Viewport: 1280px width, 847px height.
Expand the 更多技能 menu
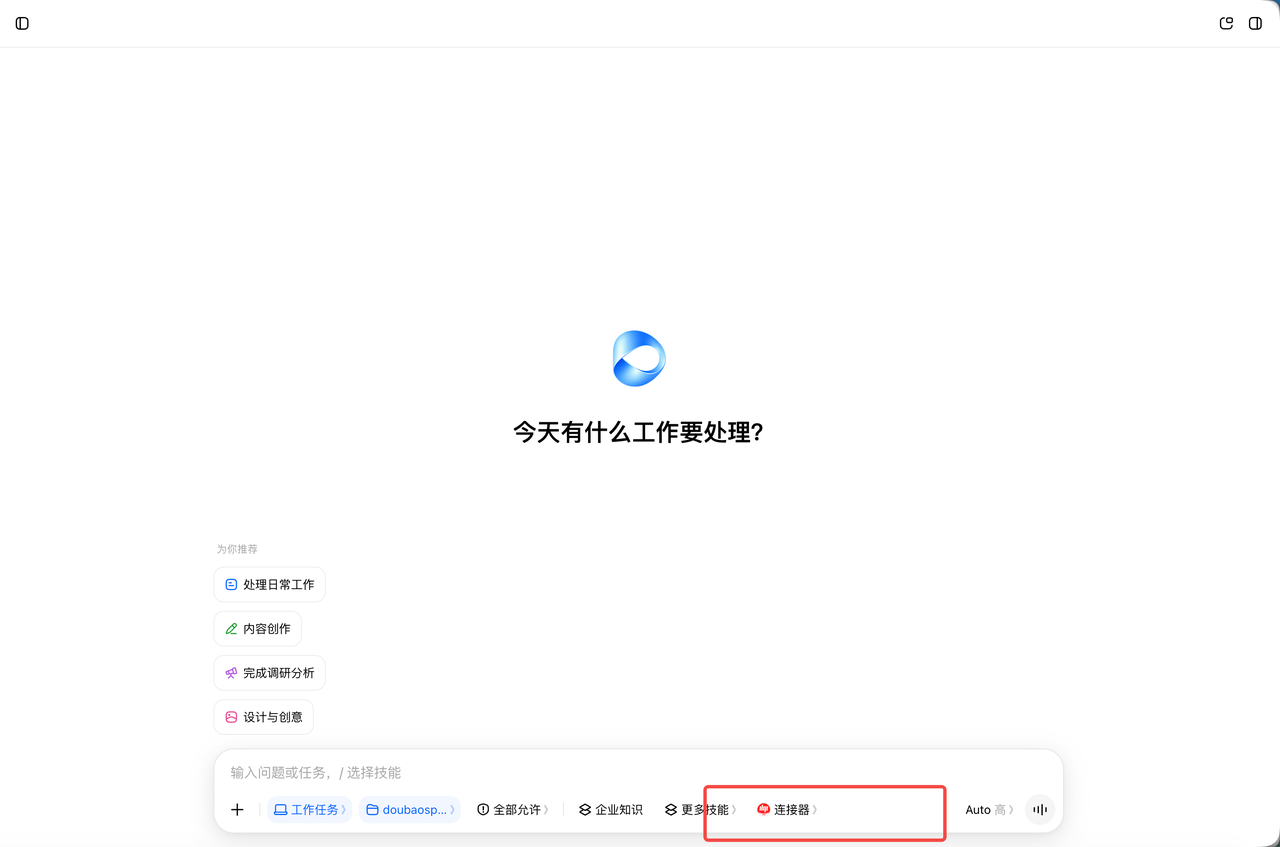pyautogui.click(x=701, y=809)
